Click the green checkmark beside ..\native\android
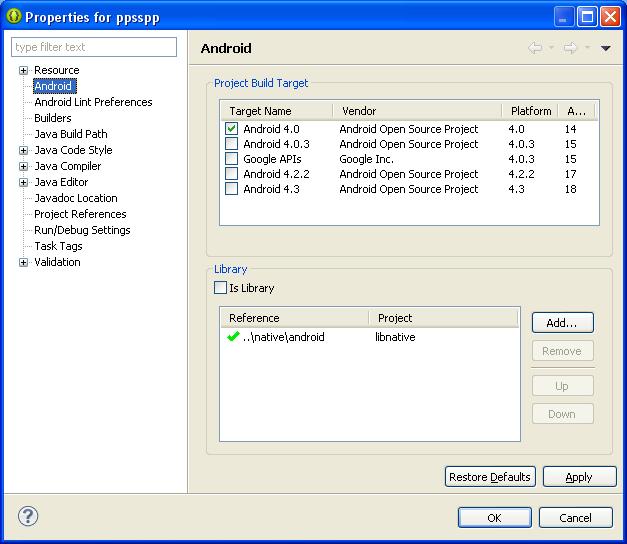This screenshot has width=627, height=544. pyautogui.click(x=233, y=338)
